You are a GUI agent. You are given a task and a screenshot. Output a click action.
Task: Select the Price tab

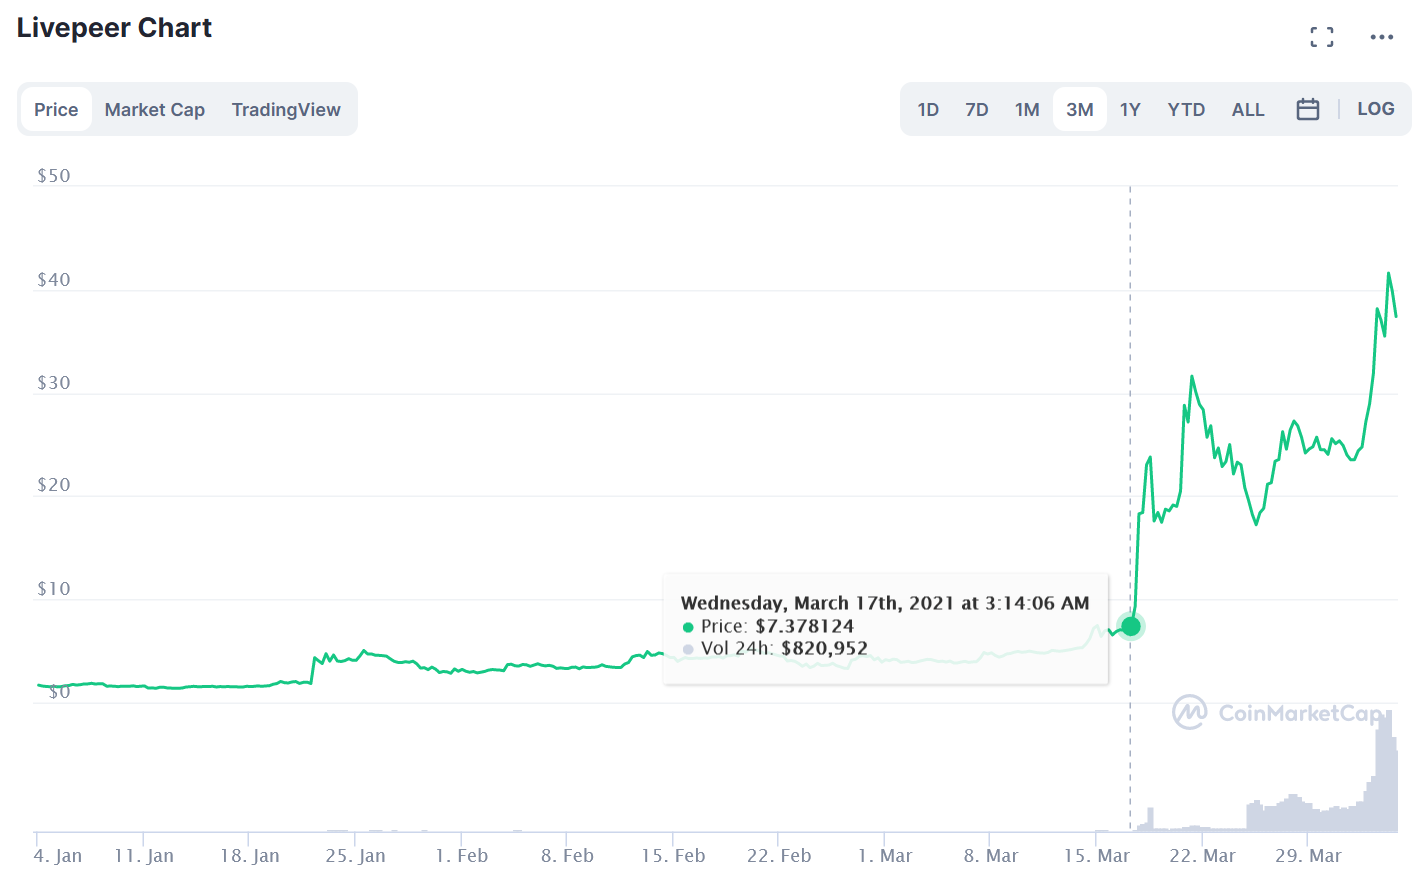click(x=56, y=109)
